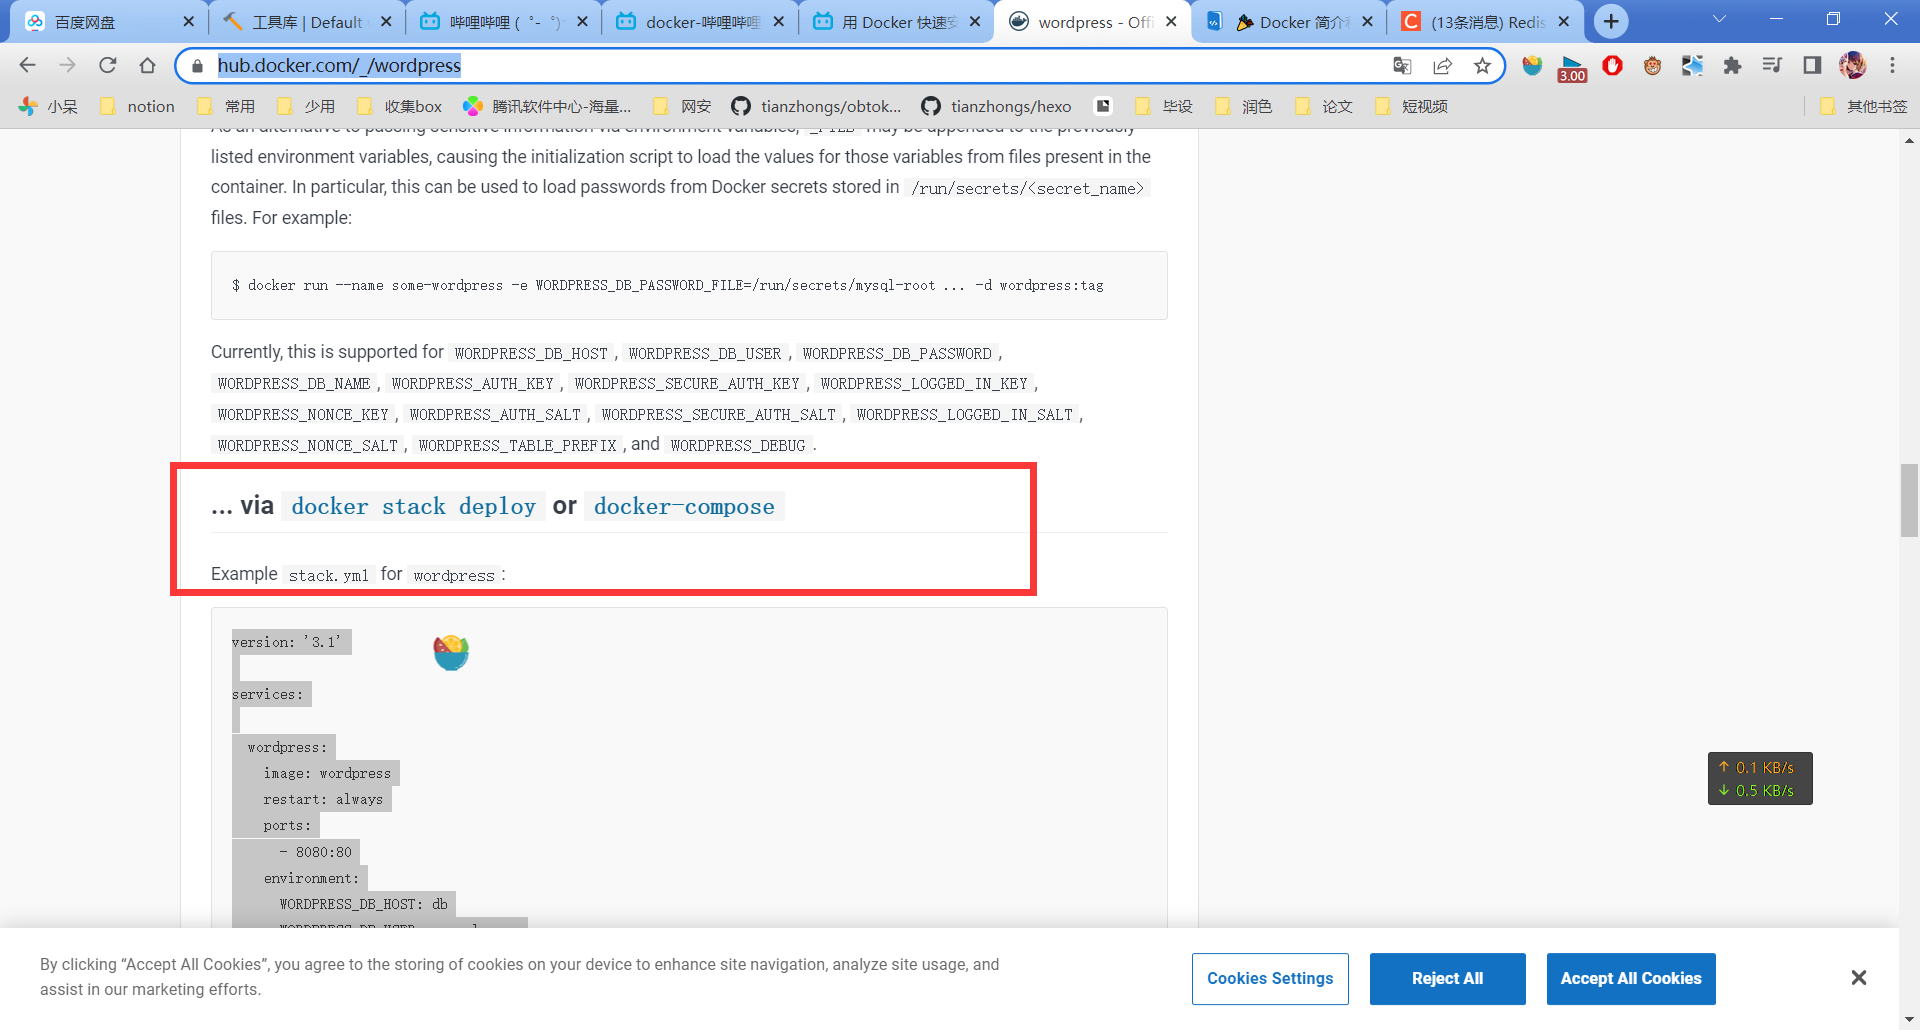
Task: Expand the tab search chevron
Action: [x=1719, y=20]
